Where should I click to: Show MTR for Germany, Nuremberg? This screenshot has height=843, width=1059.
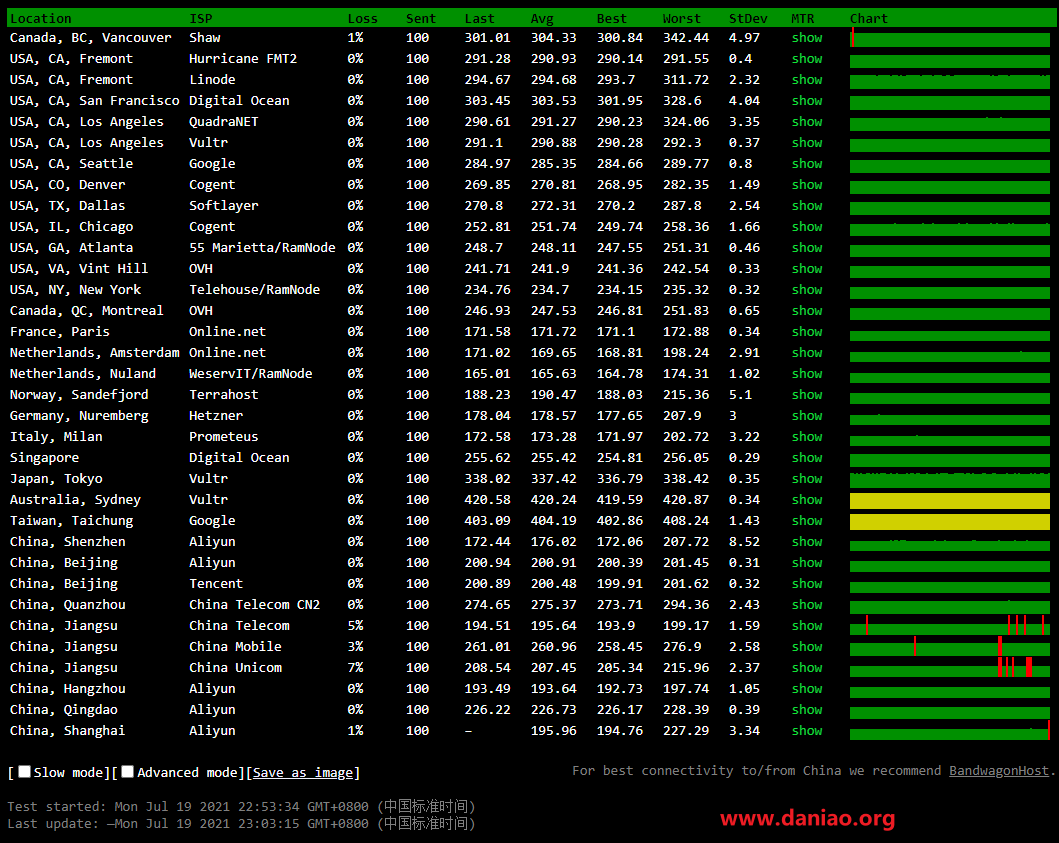click(807, 415)
